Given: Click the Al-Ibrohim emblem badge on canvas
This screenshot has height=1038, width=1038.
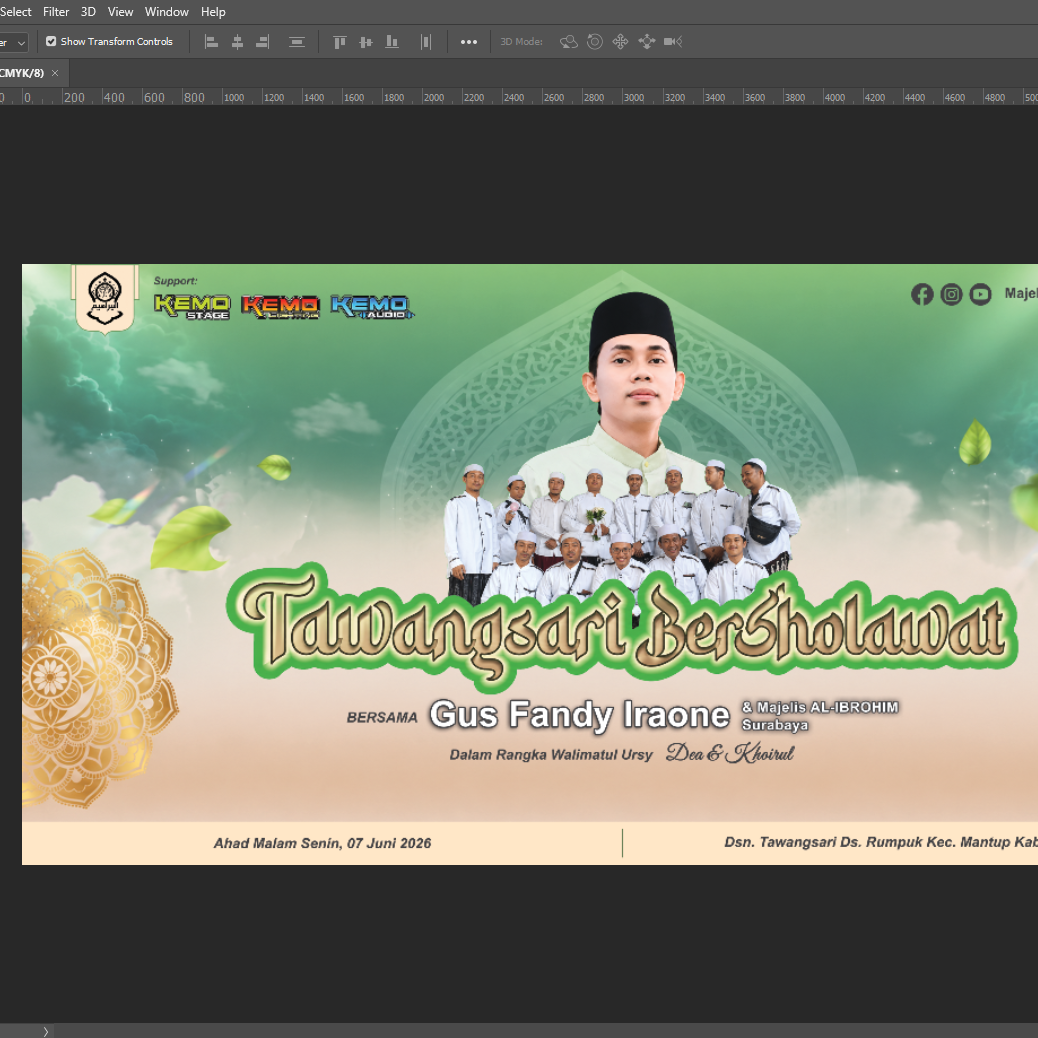Looking at the screenshot, I should [x=105, y=299].
